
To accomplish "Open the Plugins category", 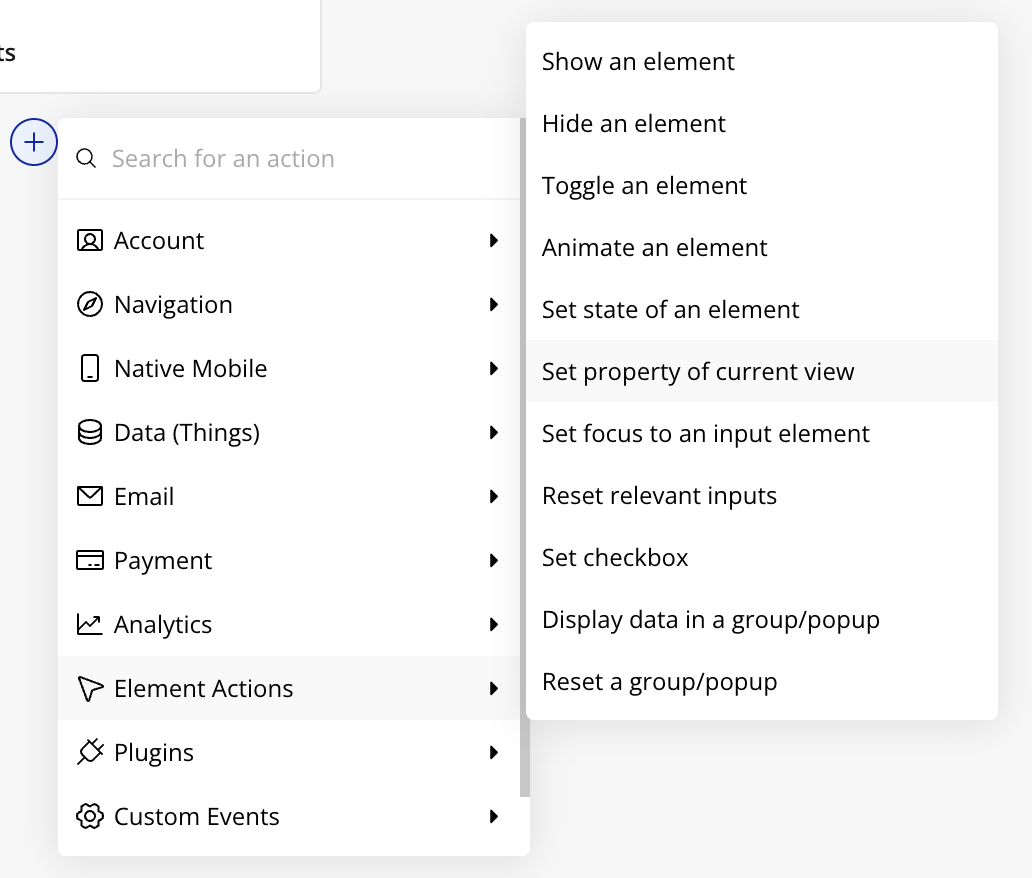I will pos(289,752).
